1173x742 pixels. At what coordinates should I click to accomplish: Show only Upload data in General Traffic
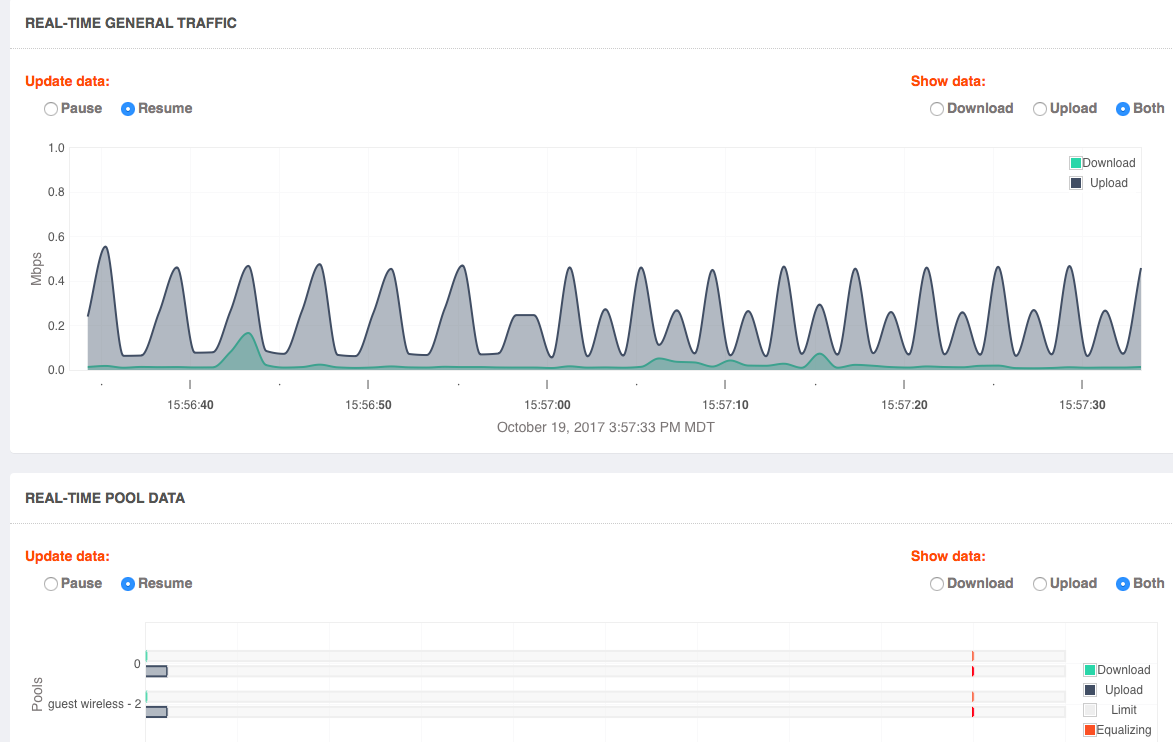(1040, 109)
